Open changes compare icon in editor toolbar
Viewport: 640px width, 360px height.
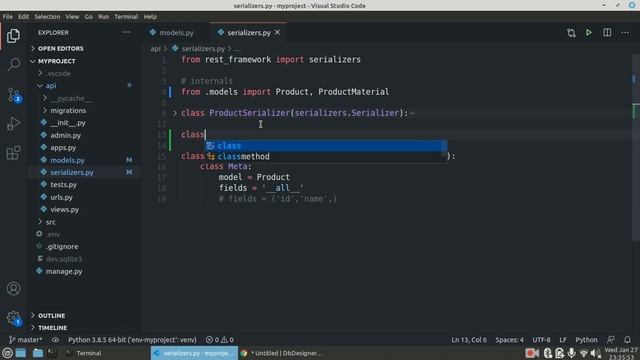(571, 33)
